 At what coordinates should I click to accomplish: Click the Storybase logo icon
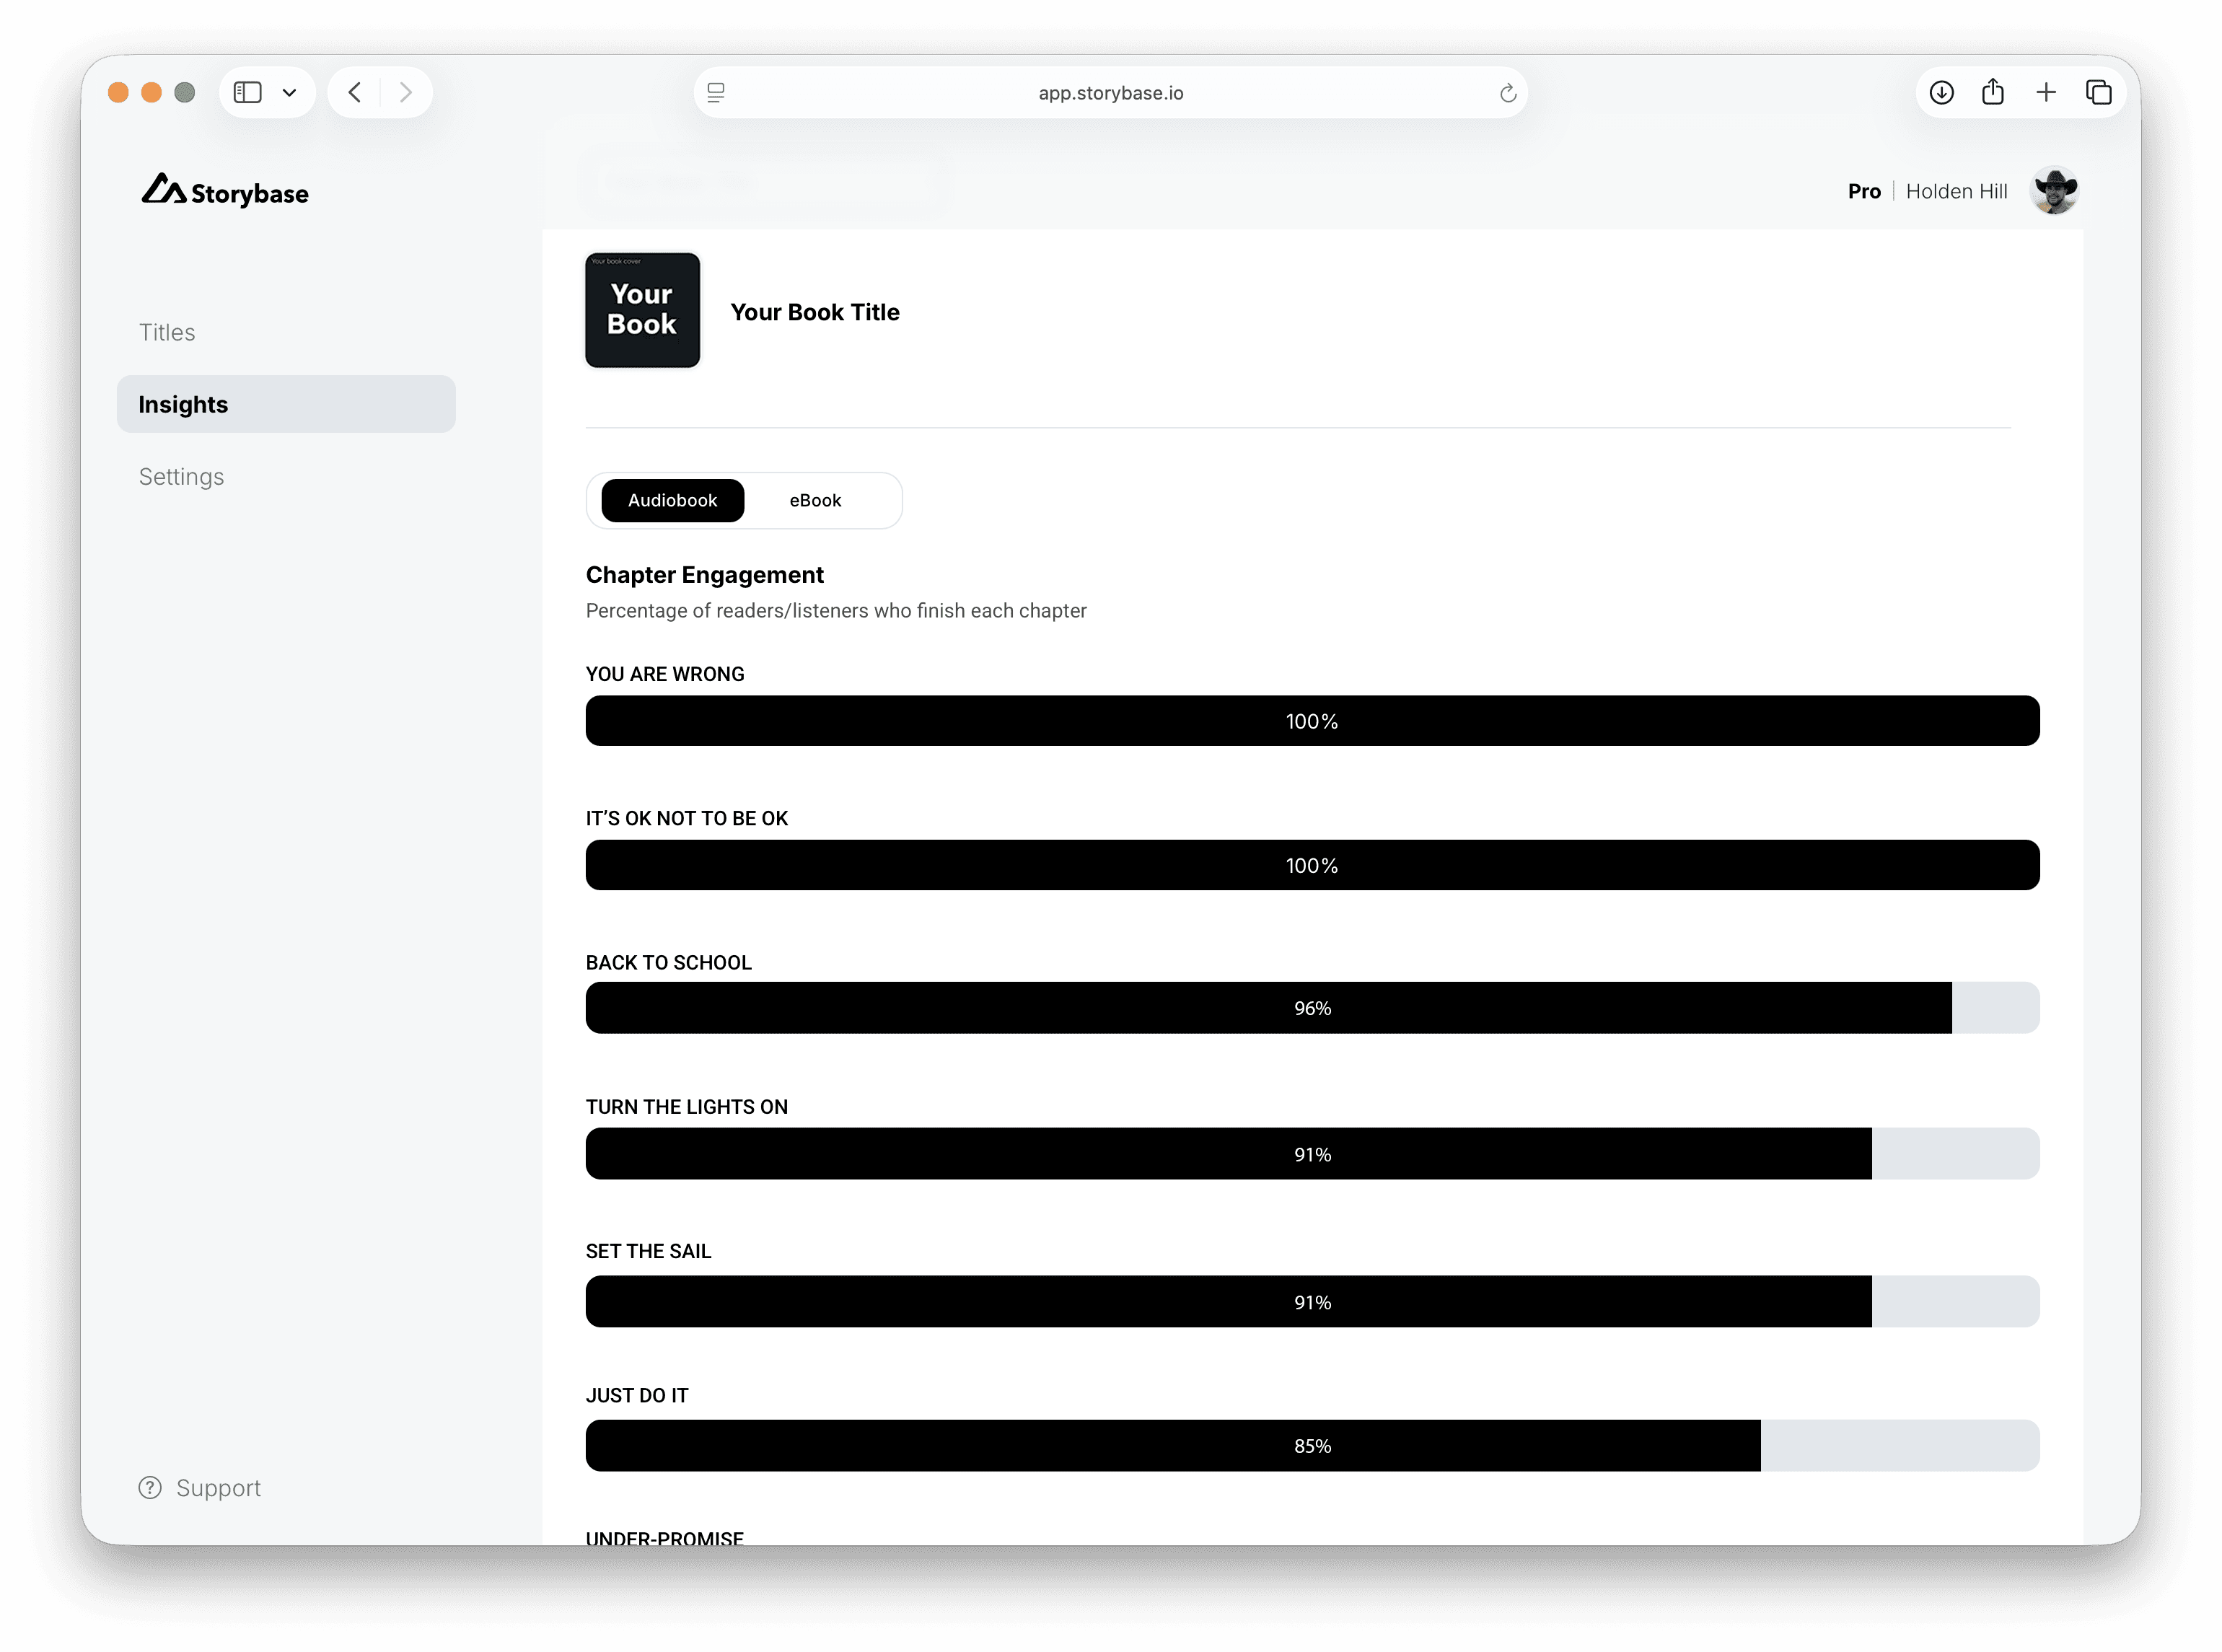[x=163, y=190]
